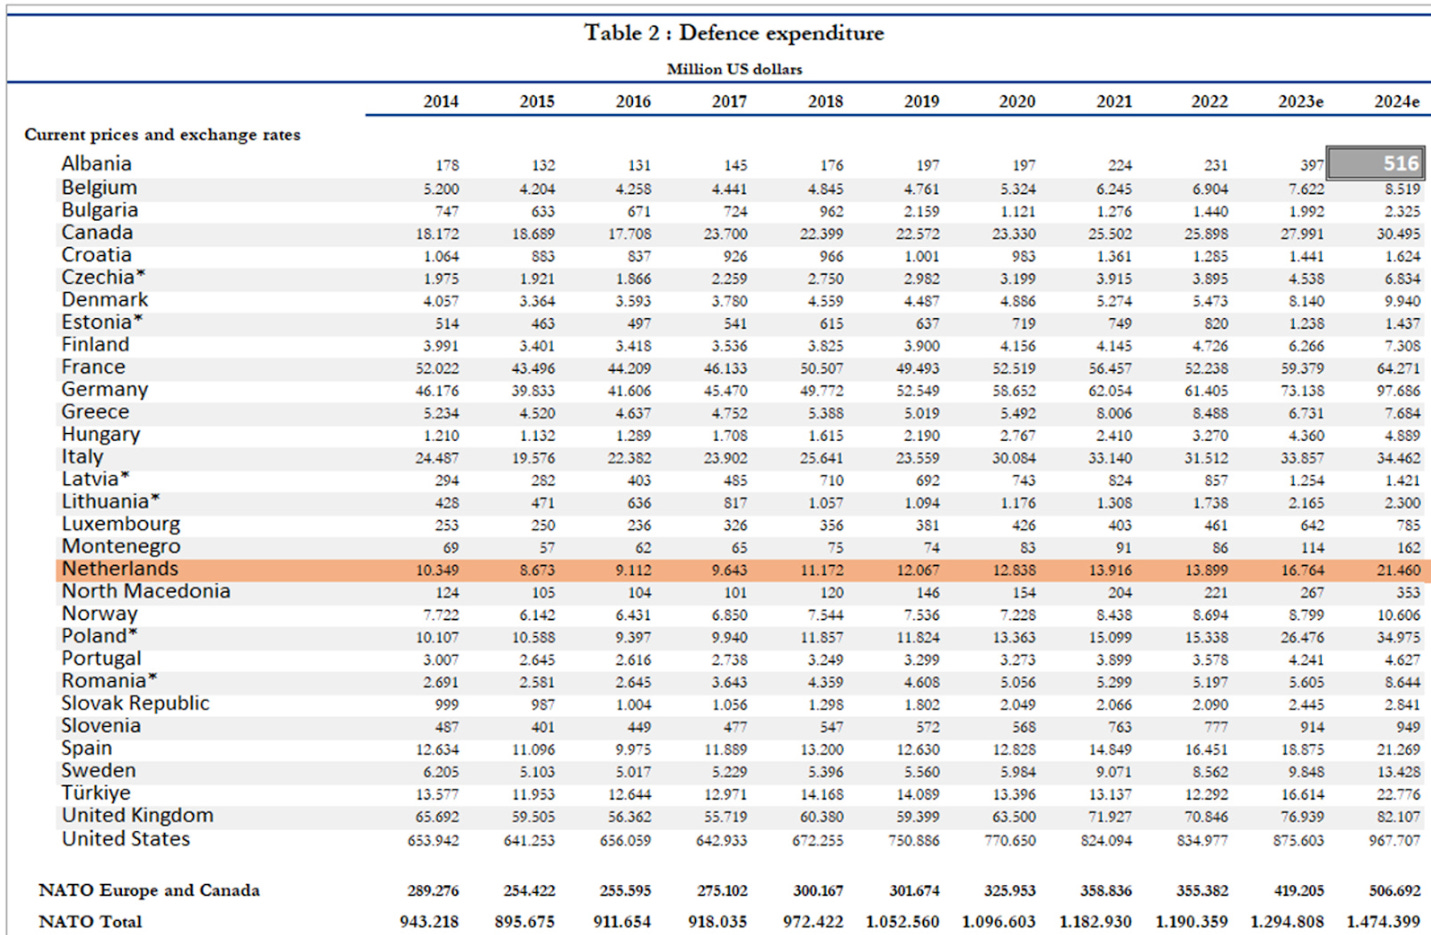Click the 2020 column header
The image size is (1431, 935).
click(x=1017, y=101)
